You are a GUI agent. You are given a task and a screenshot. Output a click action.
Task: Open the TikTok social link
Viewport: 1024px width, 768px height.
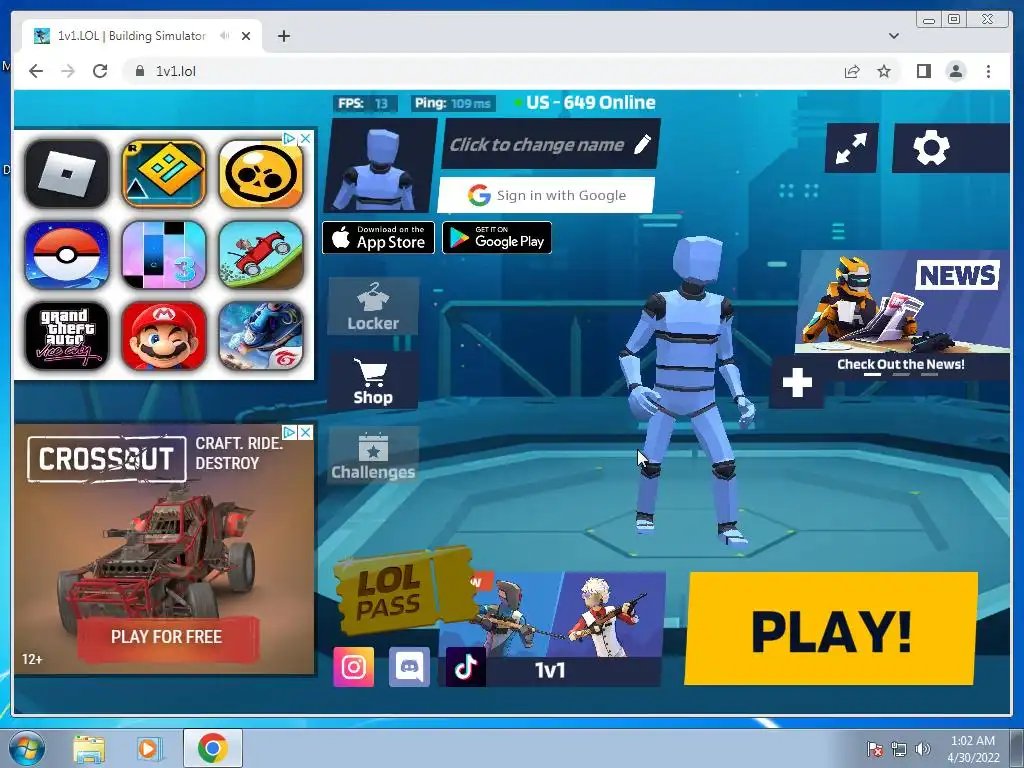click(x=466, y=667)
